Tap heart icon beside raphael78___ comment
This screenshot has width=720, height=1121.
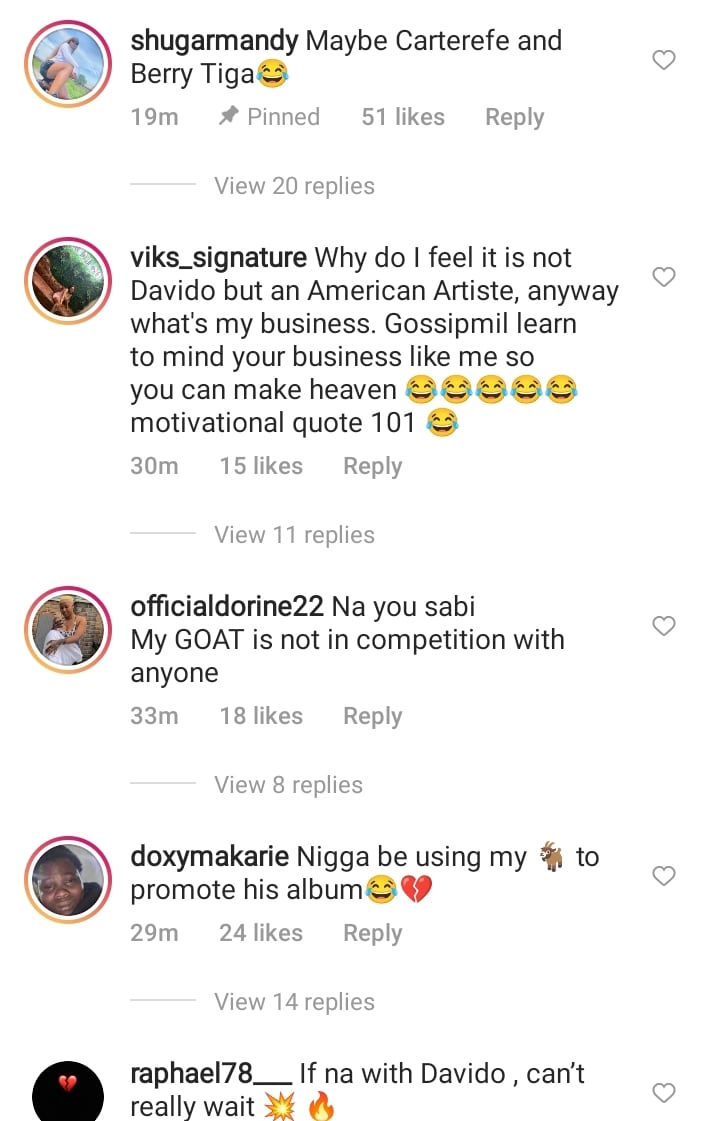point(664,1093)
